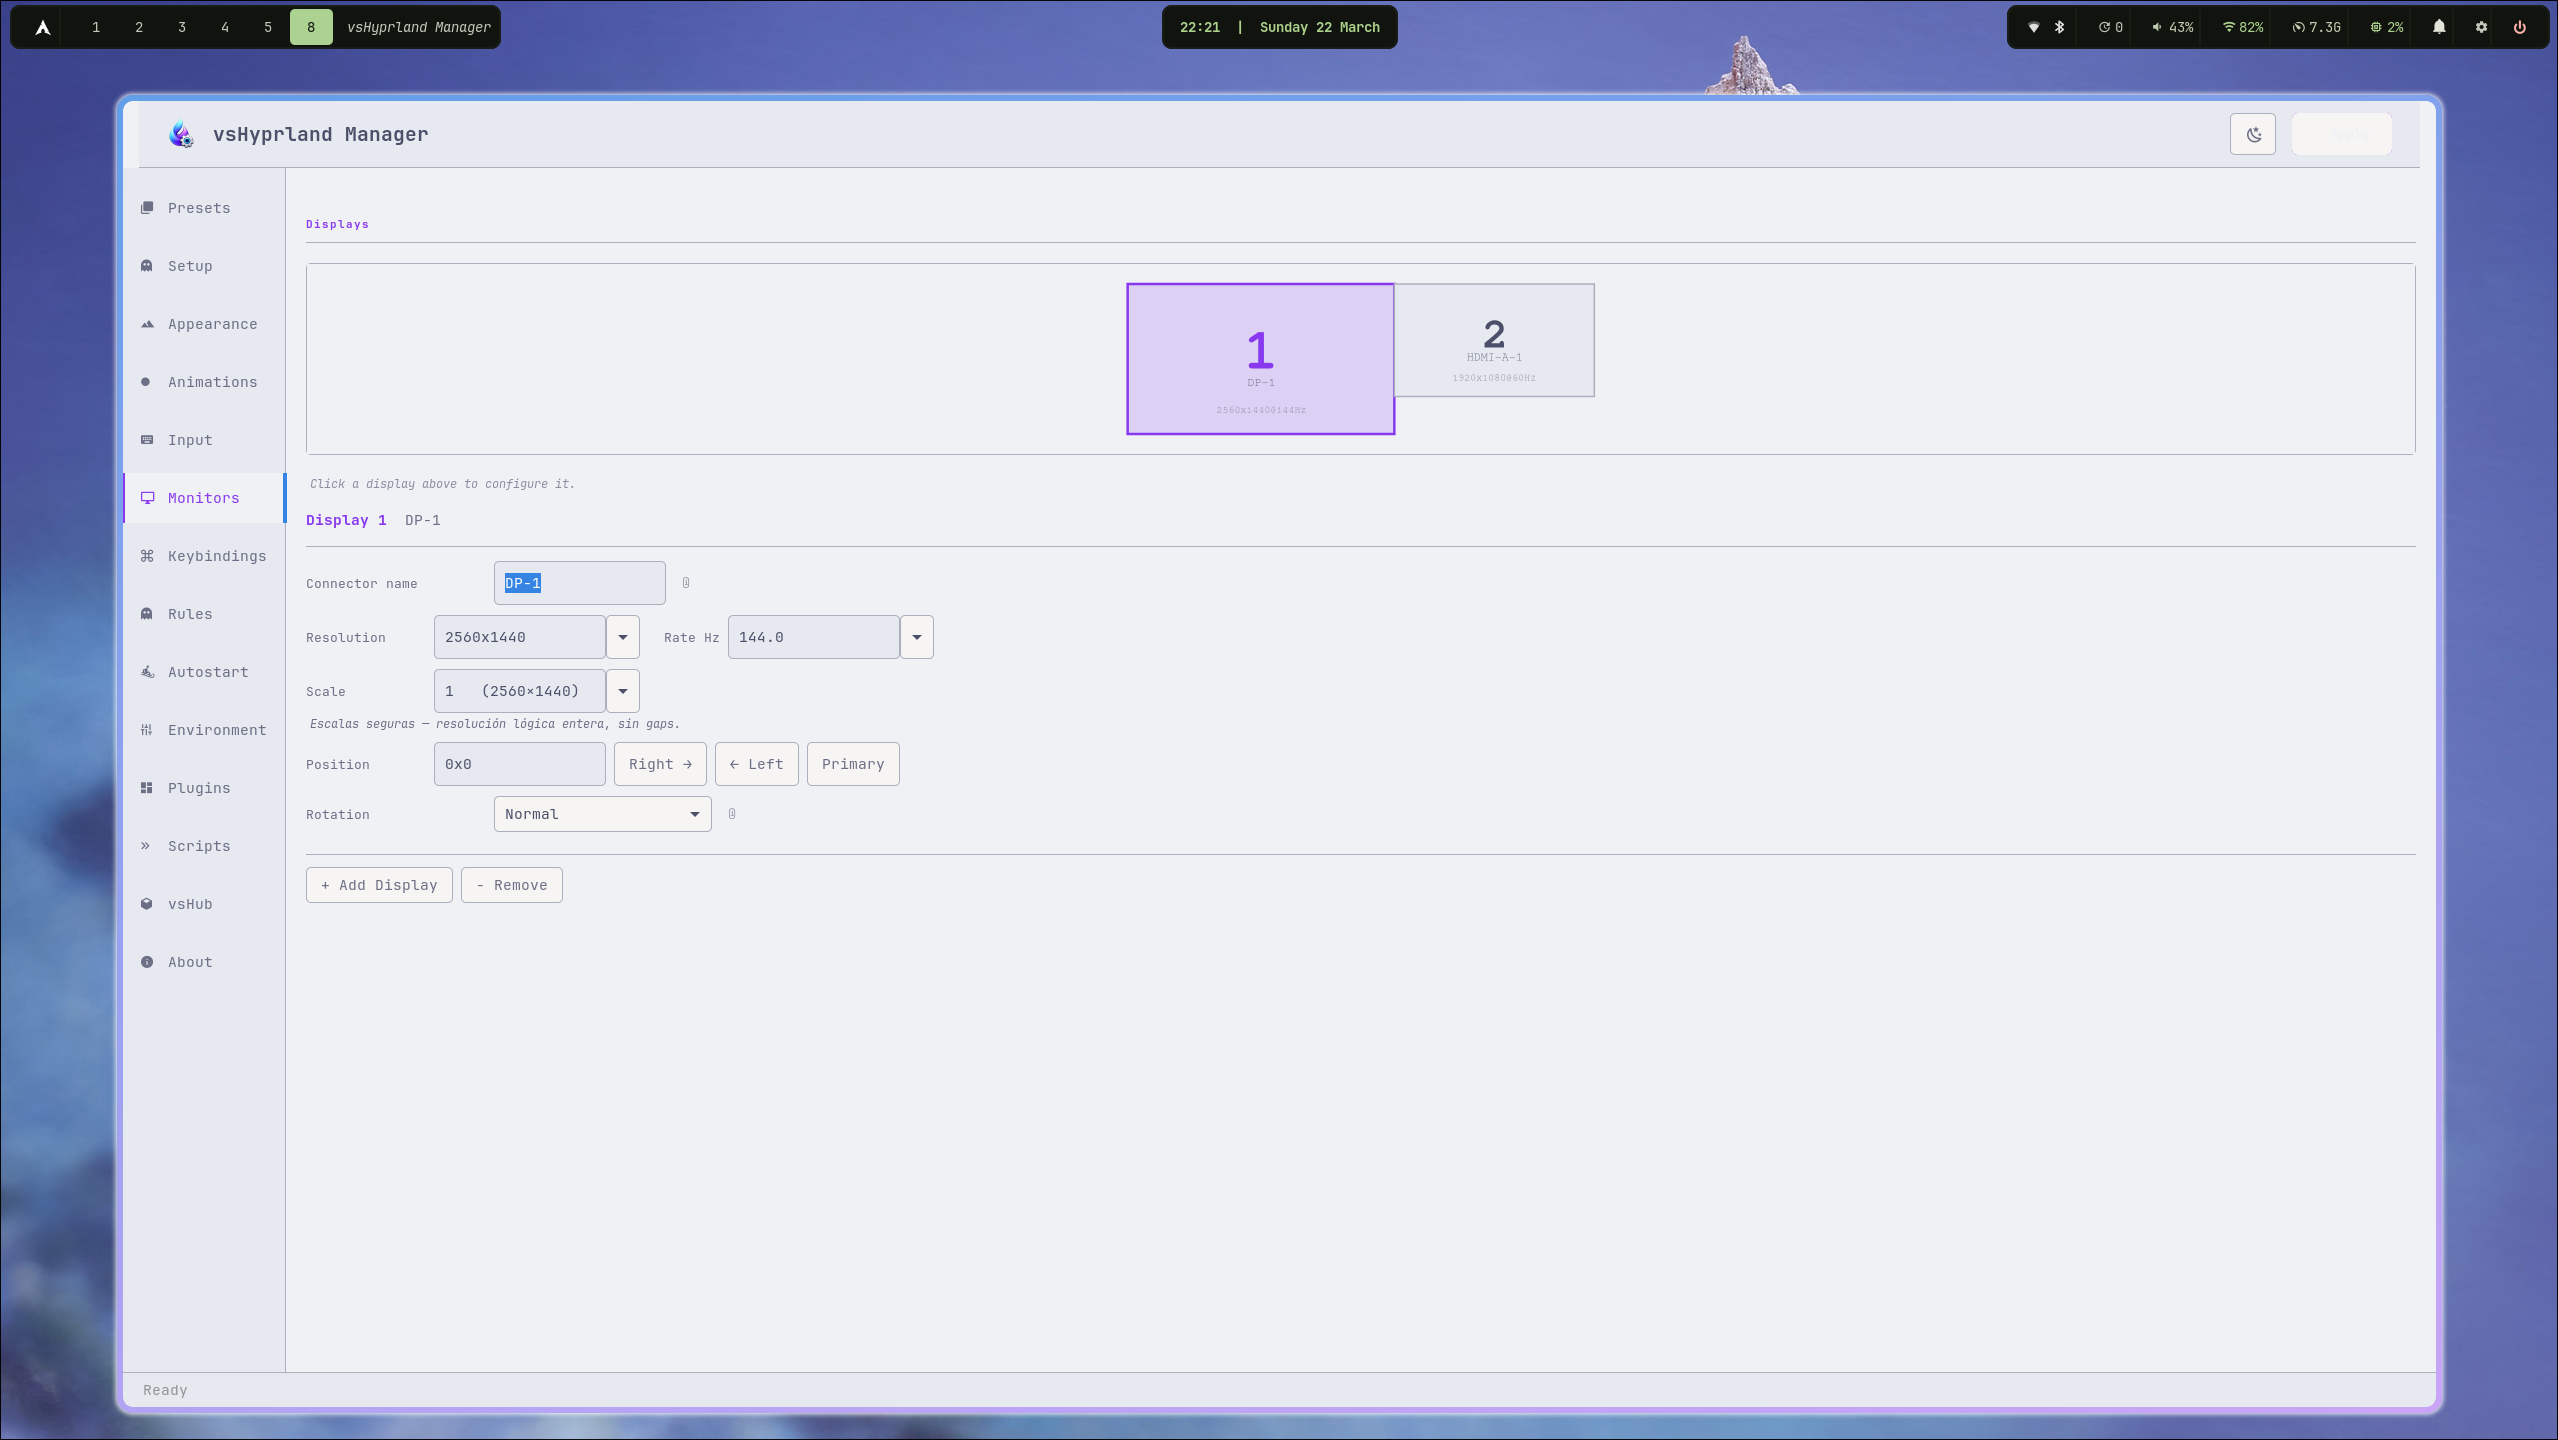Expand the Scale dropdown arrow
The height and width of the screenshot is (1440, 2558).
[623, 691]
